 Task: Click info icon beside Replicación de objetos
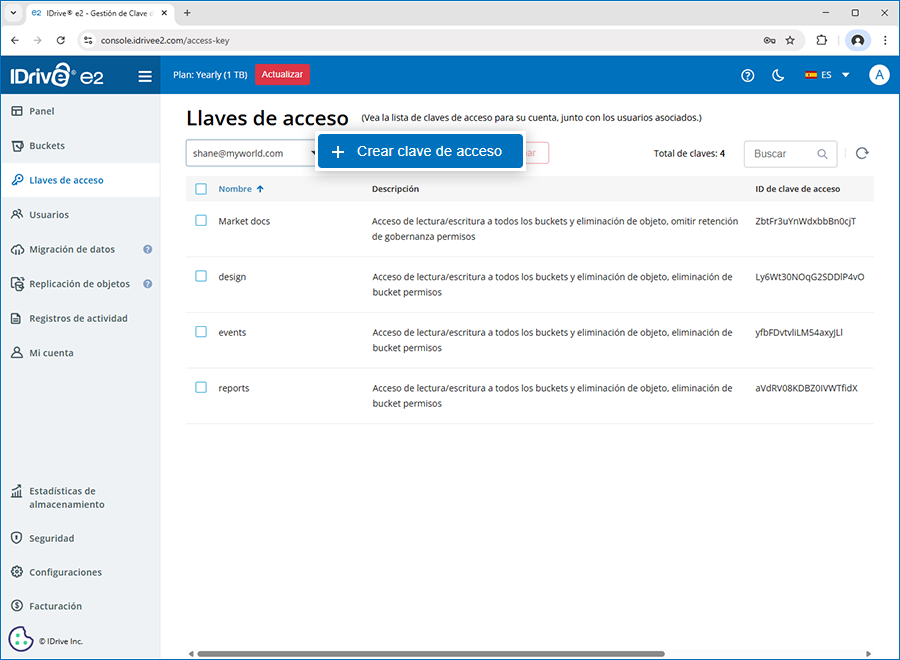(148, 284)
